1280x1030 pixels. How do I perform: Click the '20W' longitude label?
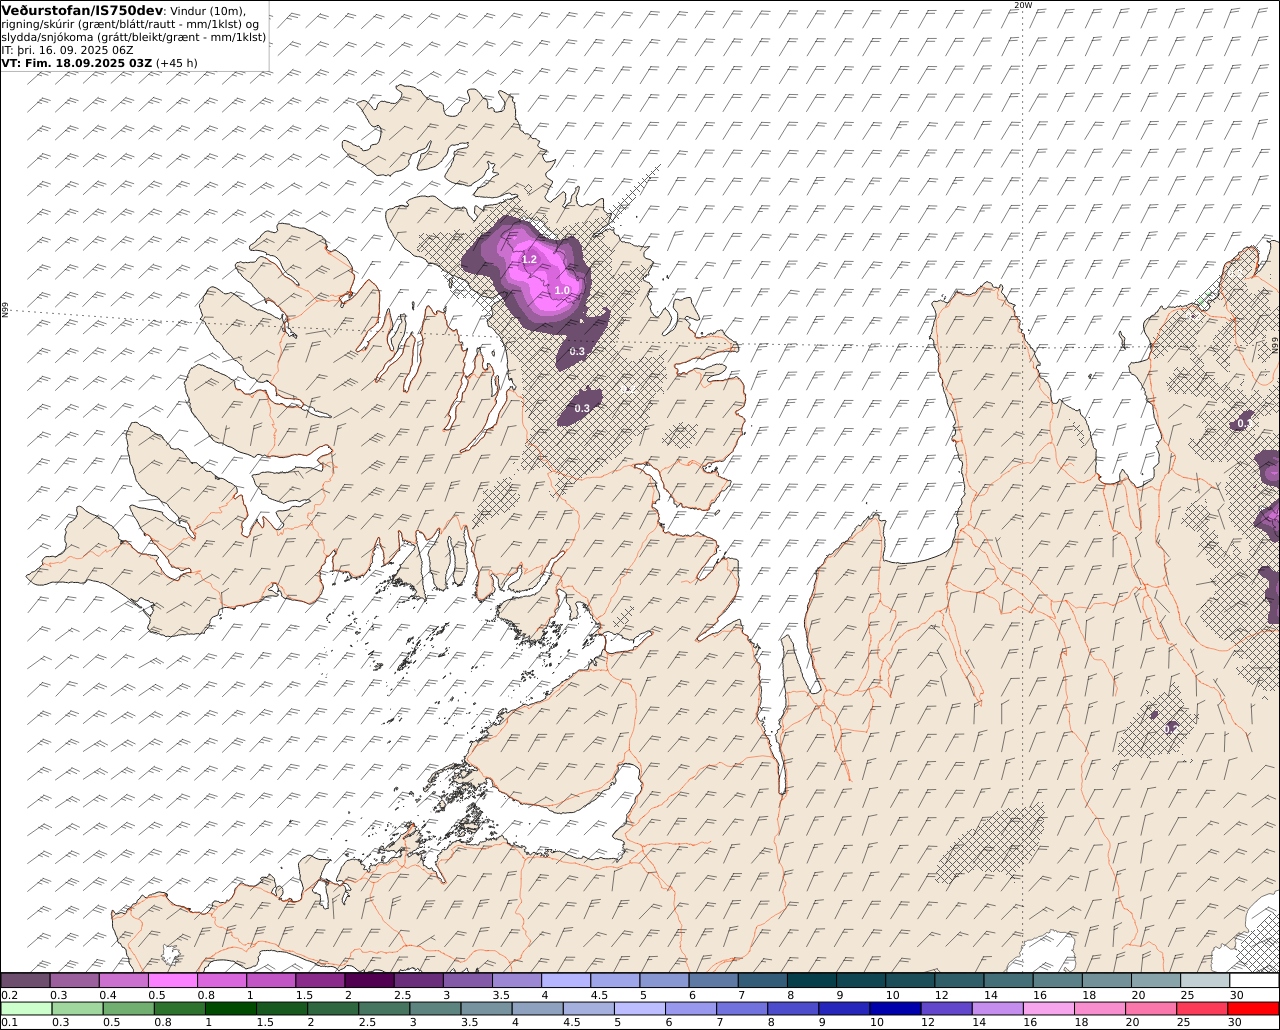(x=1022, y=5)
